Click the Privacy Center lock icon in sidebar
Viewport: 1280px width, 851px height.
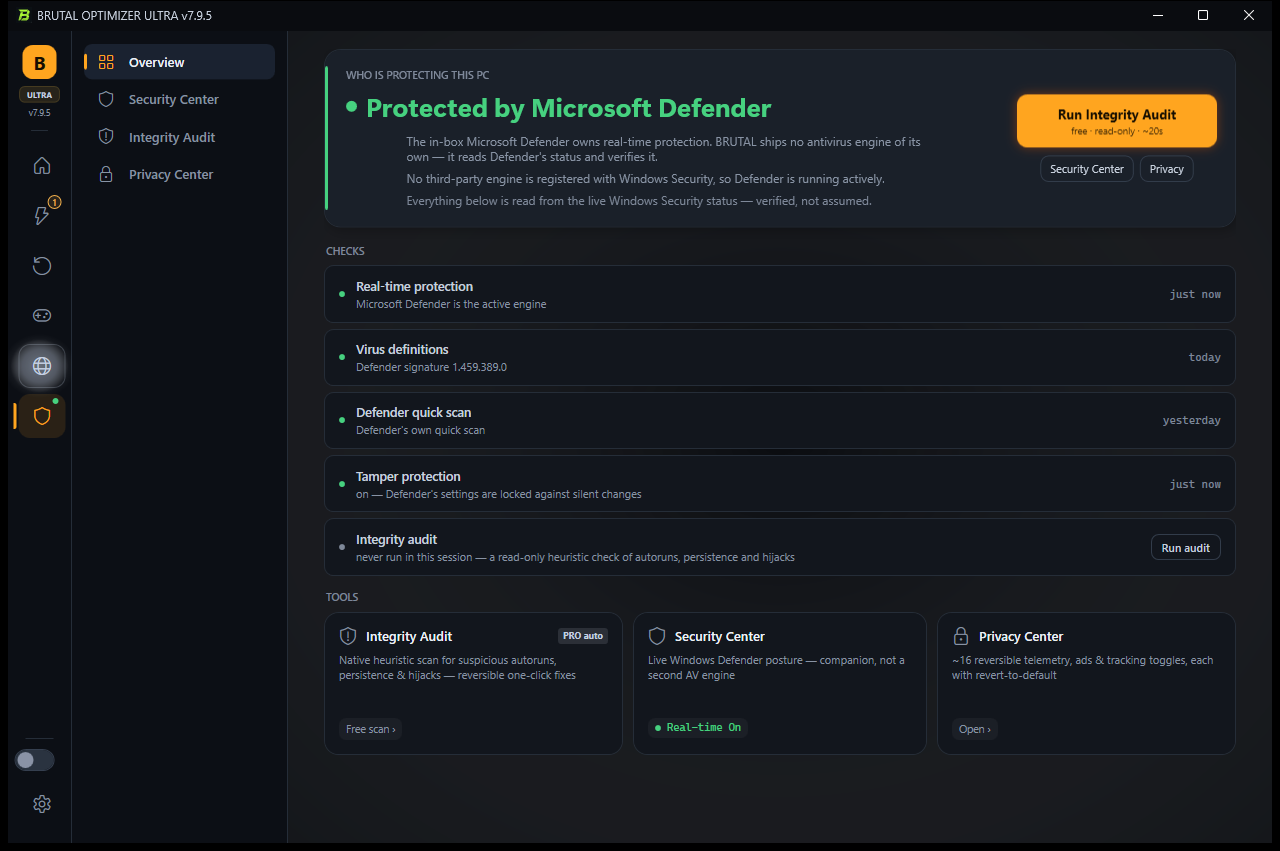click(x=106, y=174)
